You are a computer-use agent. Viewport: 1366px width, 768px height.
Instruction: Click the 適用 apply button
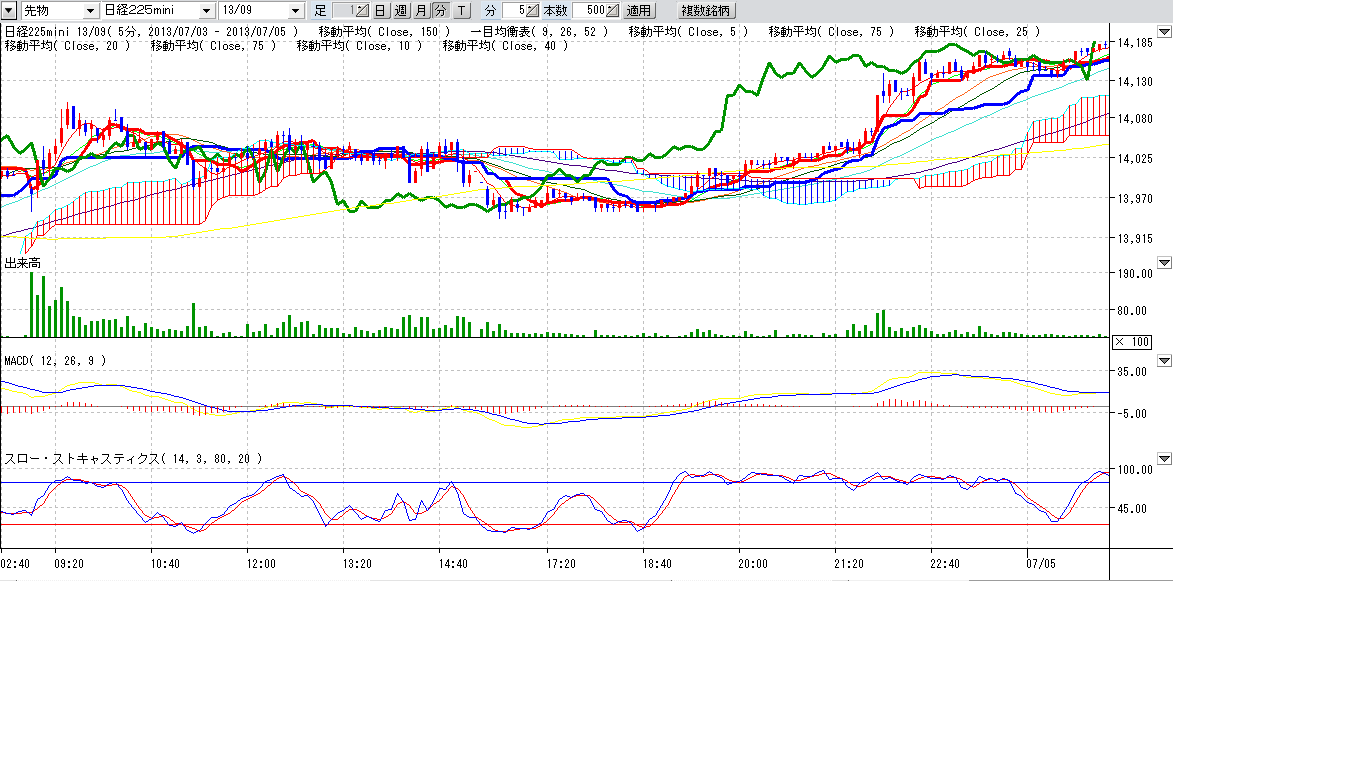click(x=638, y=11)
